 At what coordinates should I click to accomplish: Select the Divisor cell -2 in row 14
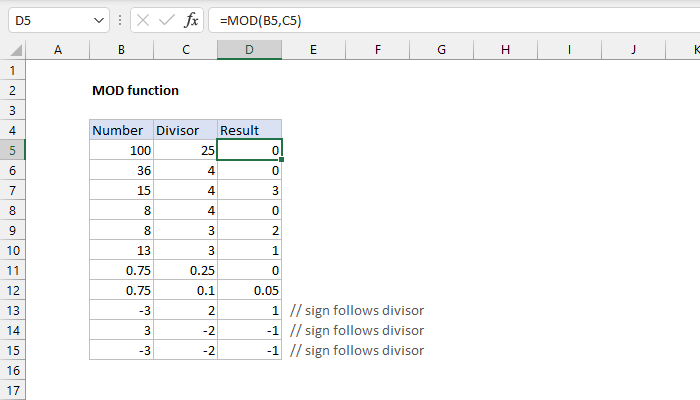click(x=186, y=330)
